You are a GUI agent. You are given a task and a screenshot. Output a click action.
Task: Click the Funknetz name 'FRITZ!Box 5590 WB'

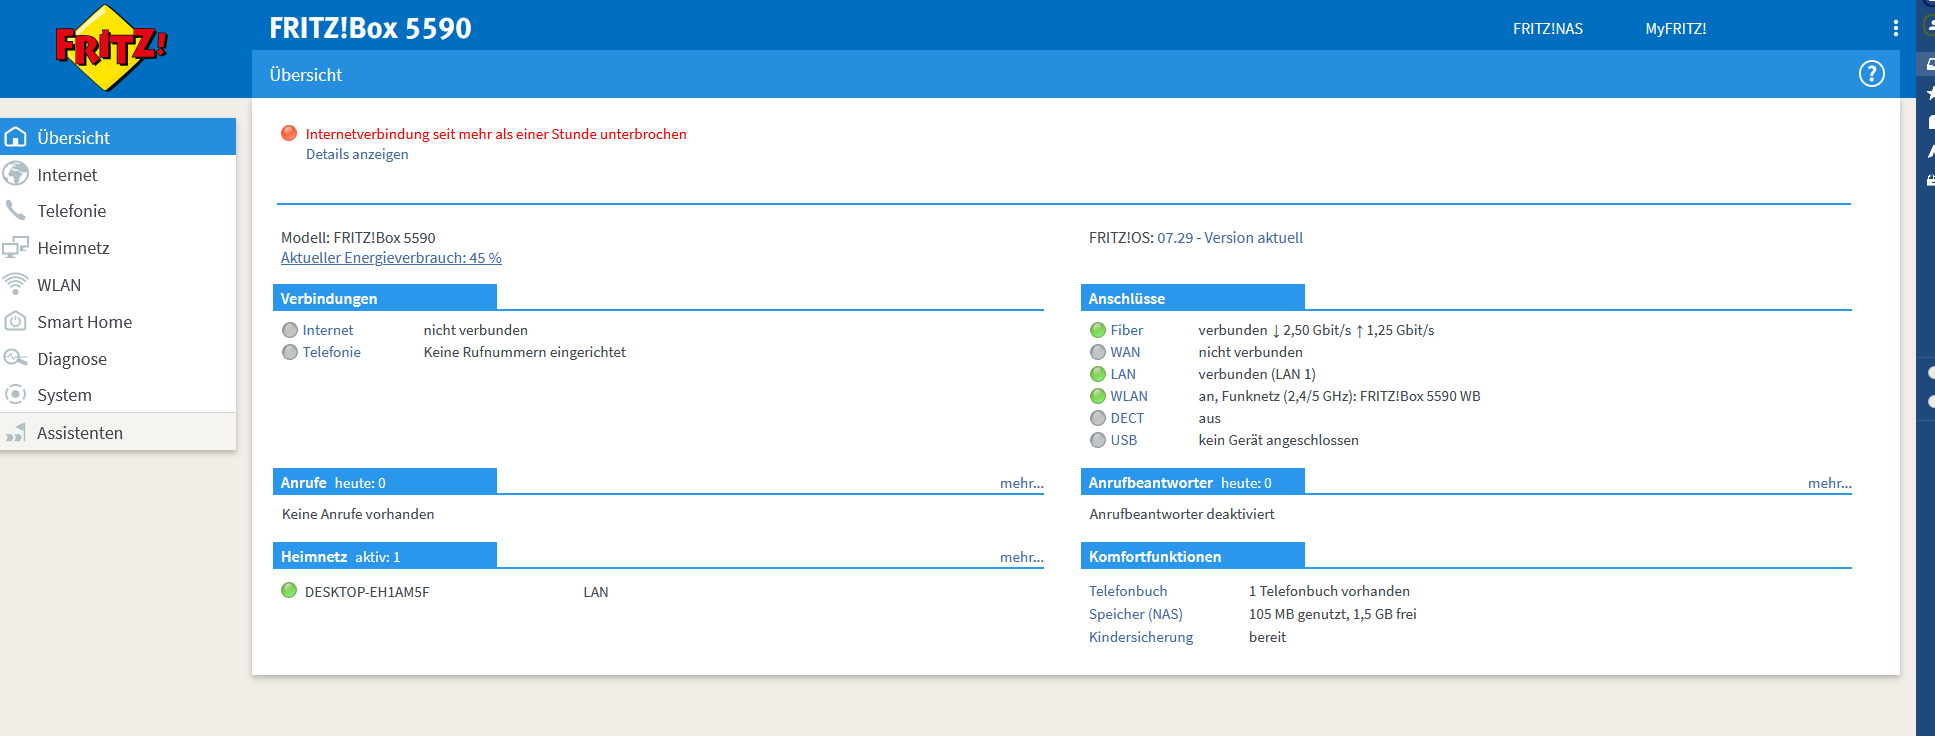[1420, 396]
